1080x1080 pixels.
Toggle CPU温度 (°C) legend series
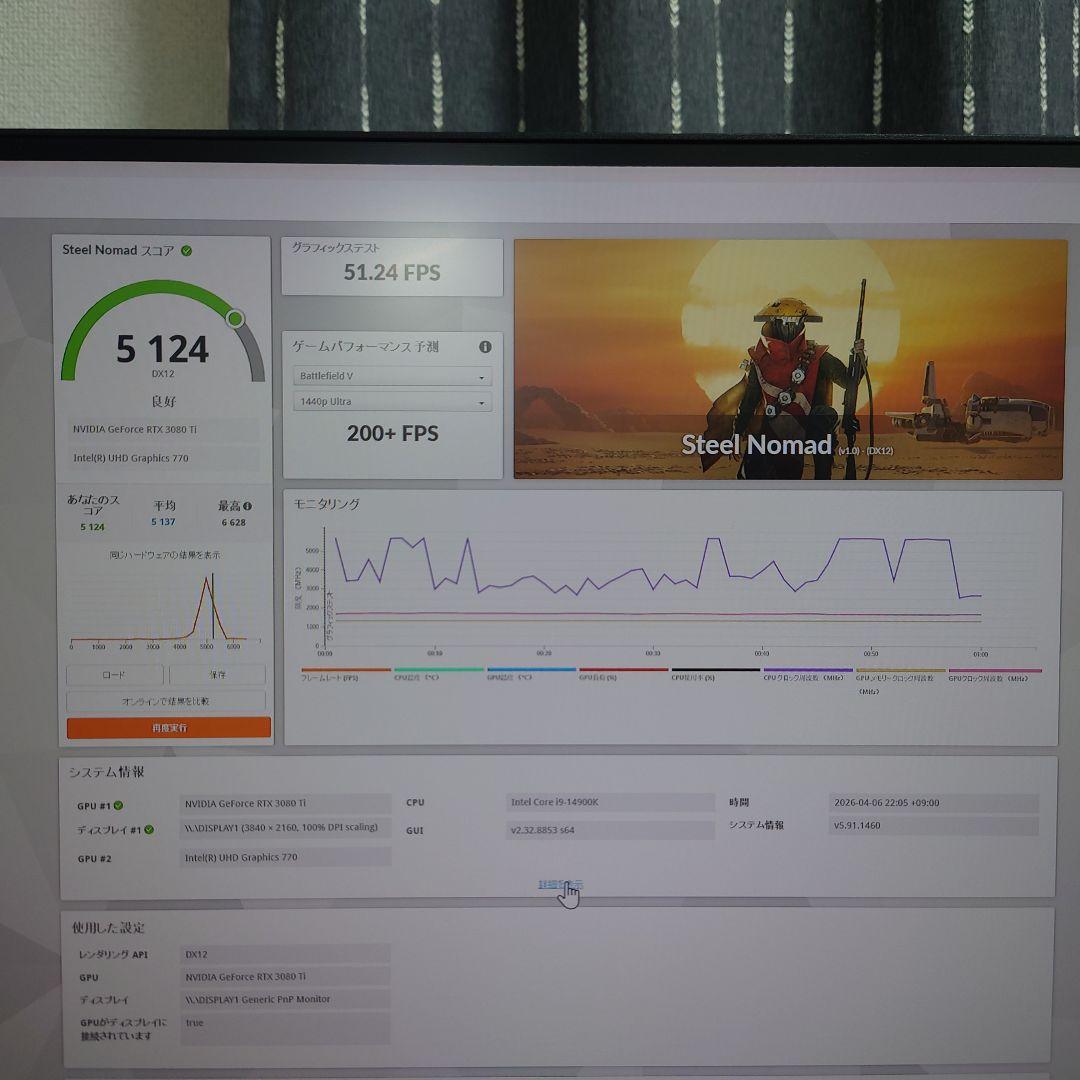(438, 674)
